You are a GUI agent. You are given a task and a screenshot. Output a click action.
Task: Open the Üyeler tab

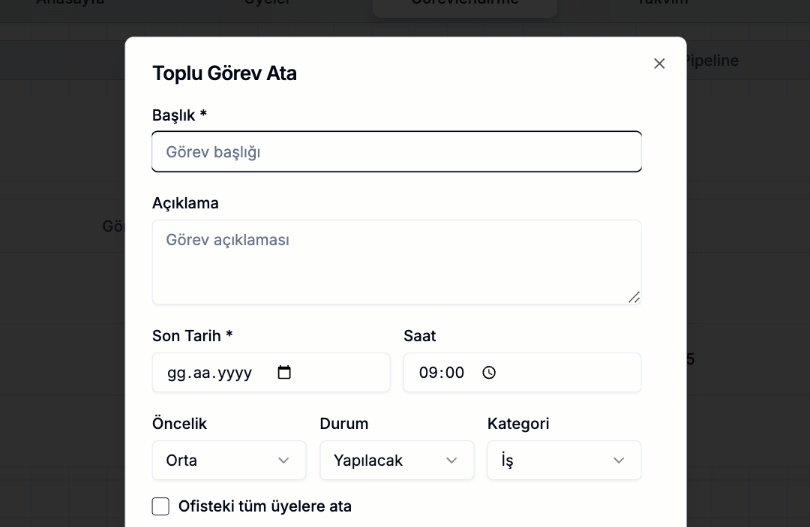click(x=267, y=3)
